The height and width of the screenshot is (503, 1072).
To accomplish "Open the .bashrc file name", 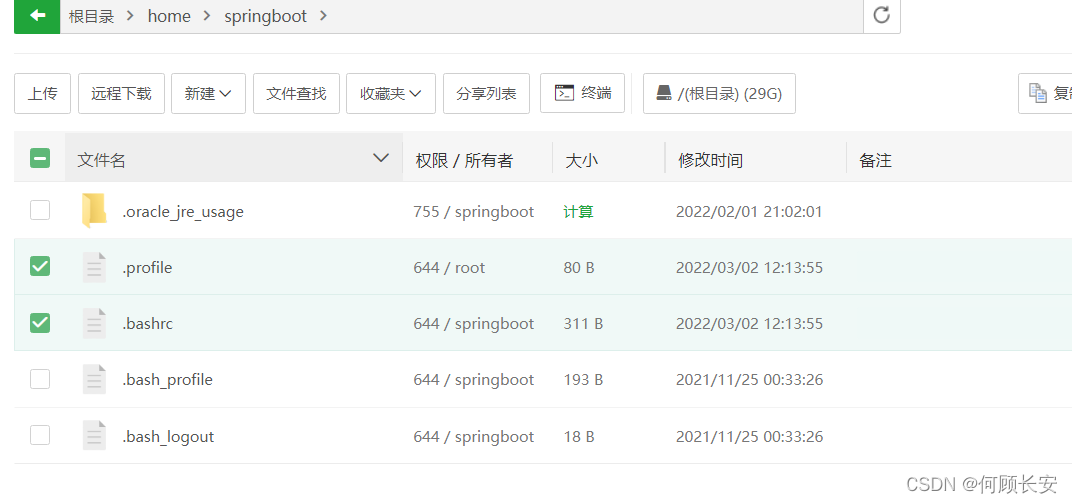I will (x=148, y=323).
